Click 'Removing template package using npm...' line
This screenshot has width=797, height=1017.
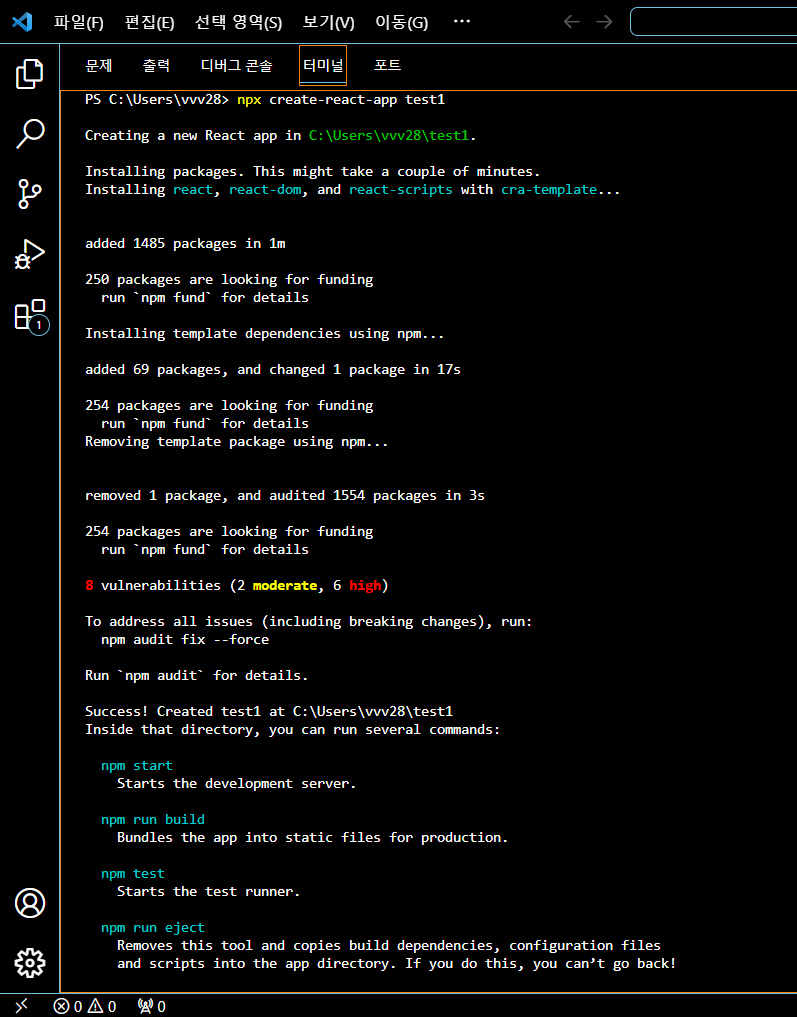coord(237,441)
